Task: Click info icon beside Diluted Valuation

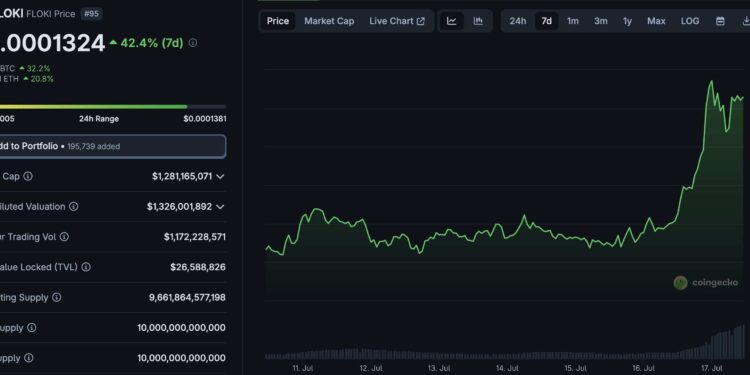Action: click(x=74, y=207)
